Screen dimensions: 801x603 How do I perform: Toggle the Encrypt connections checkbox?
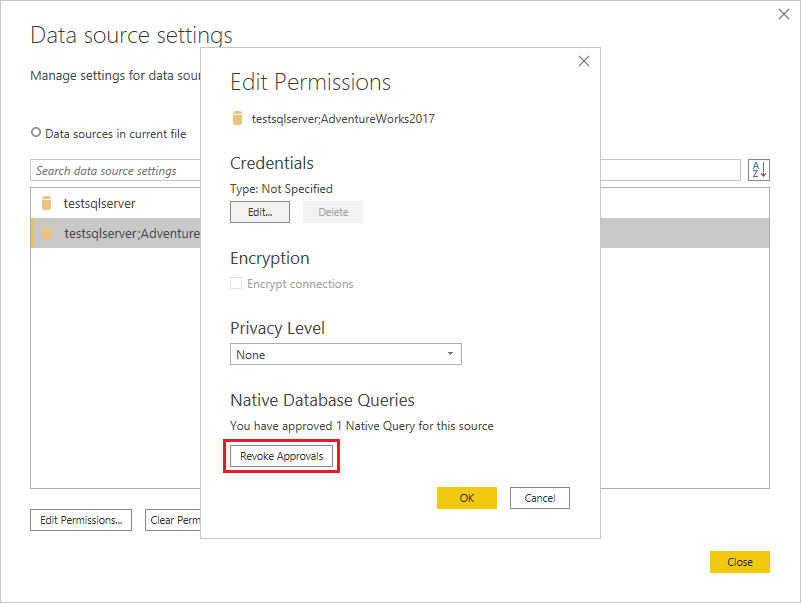click(x=235, y=283)
